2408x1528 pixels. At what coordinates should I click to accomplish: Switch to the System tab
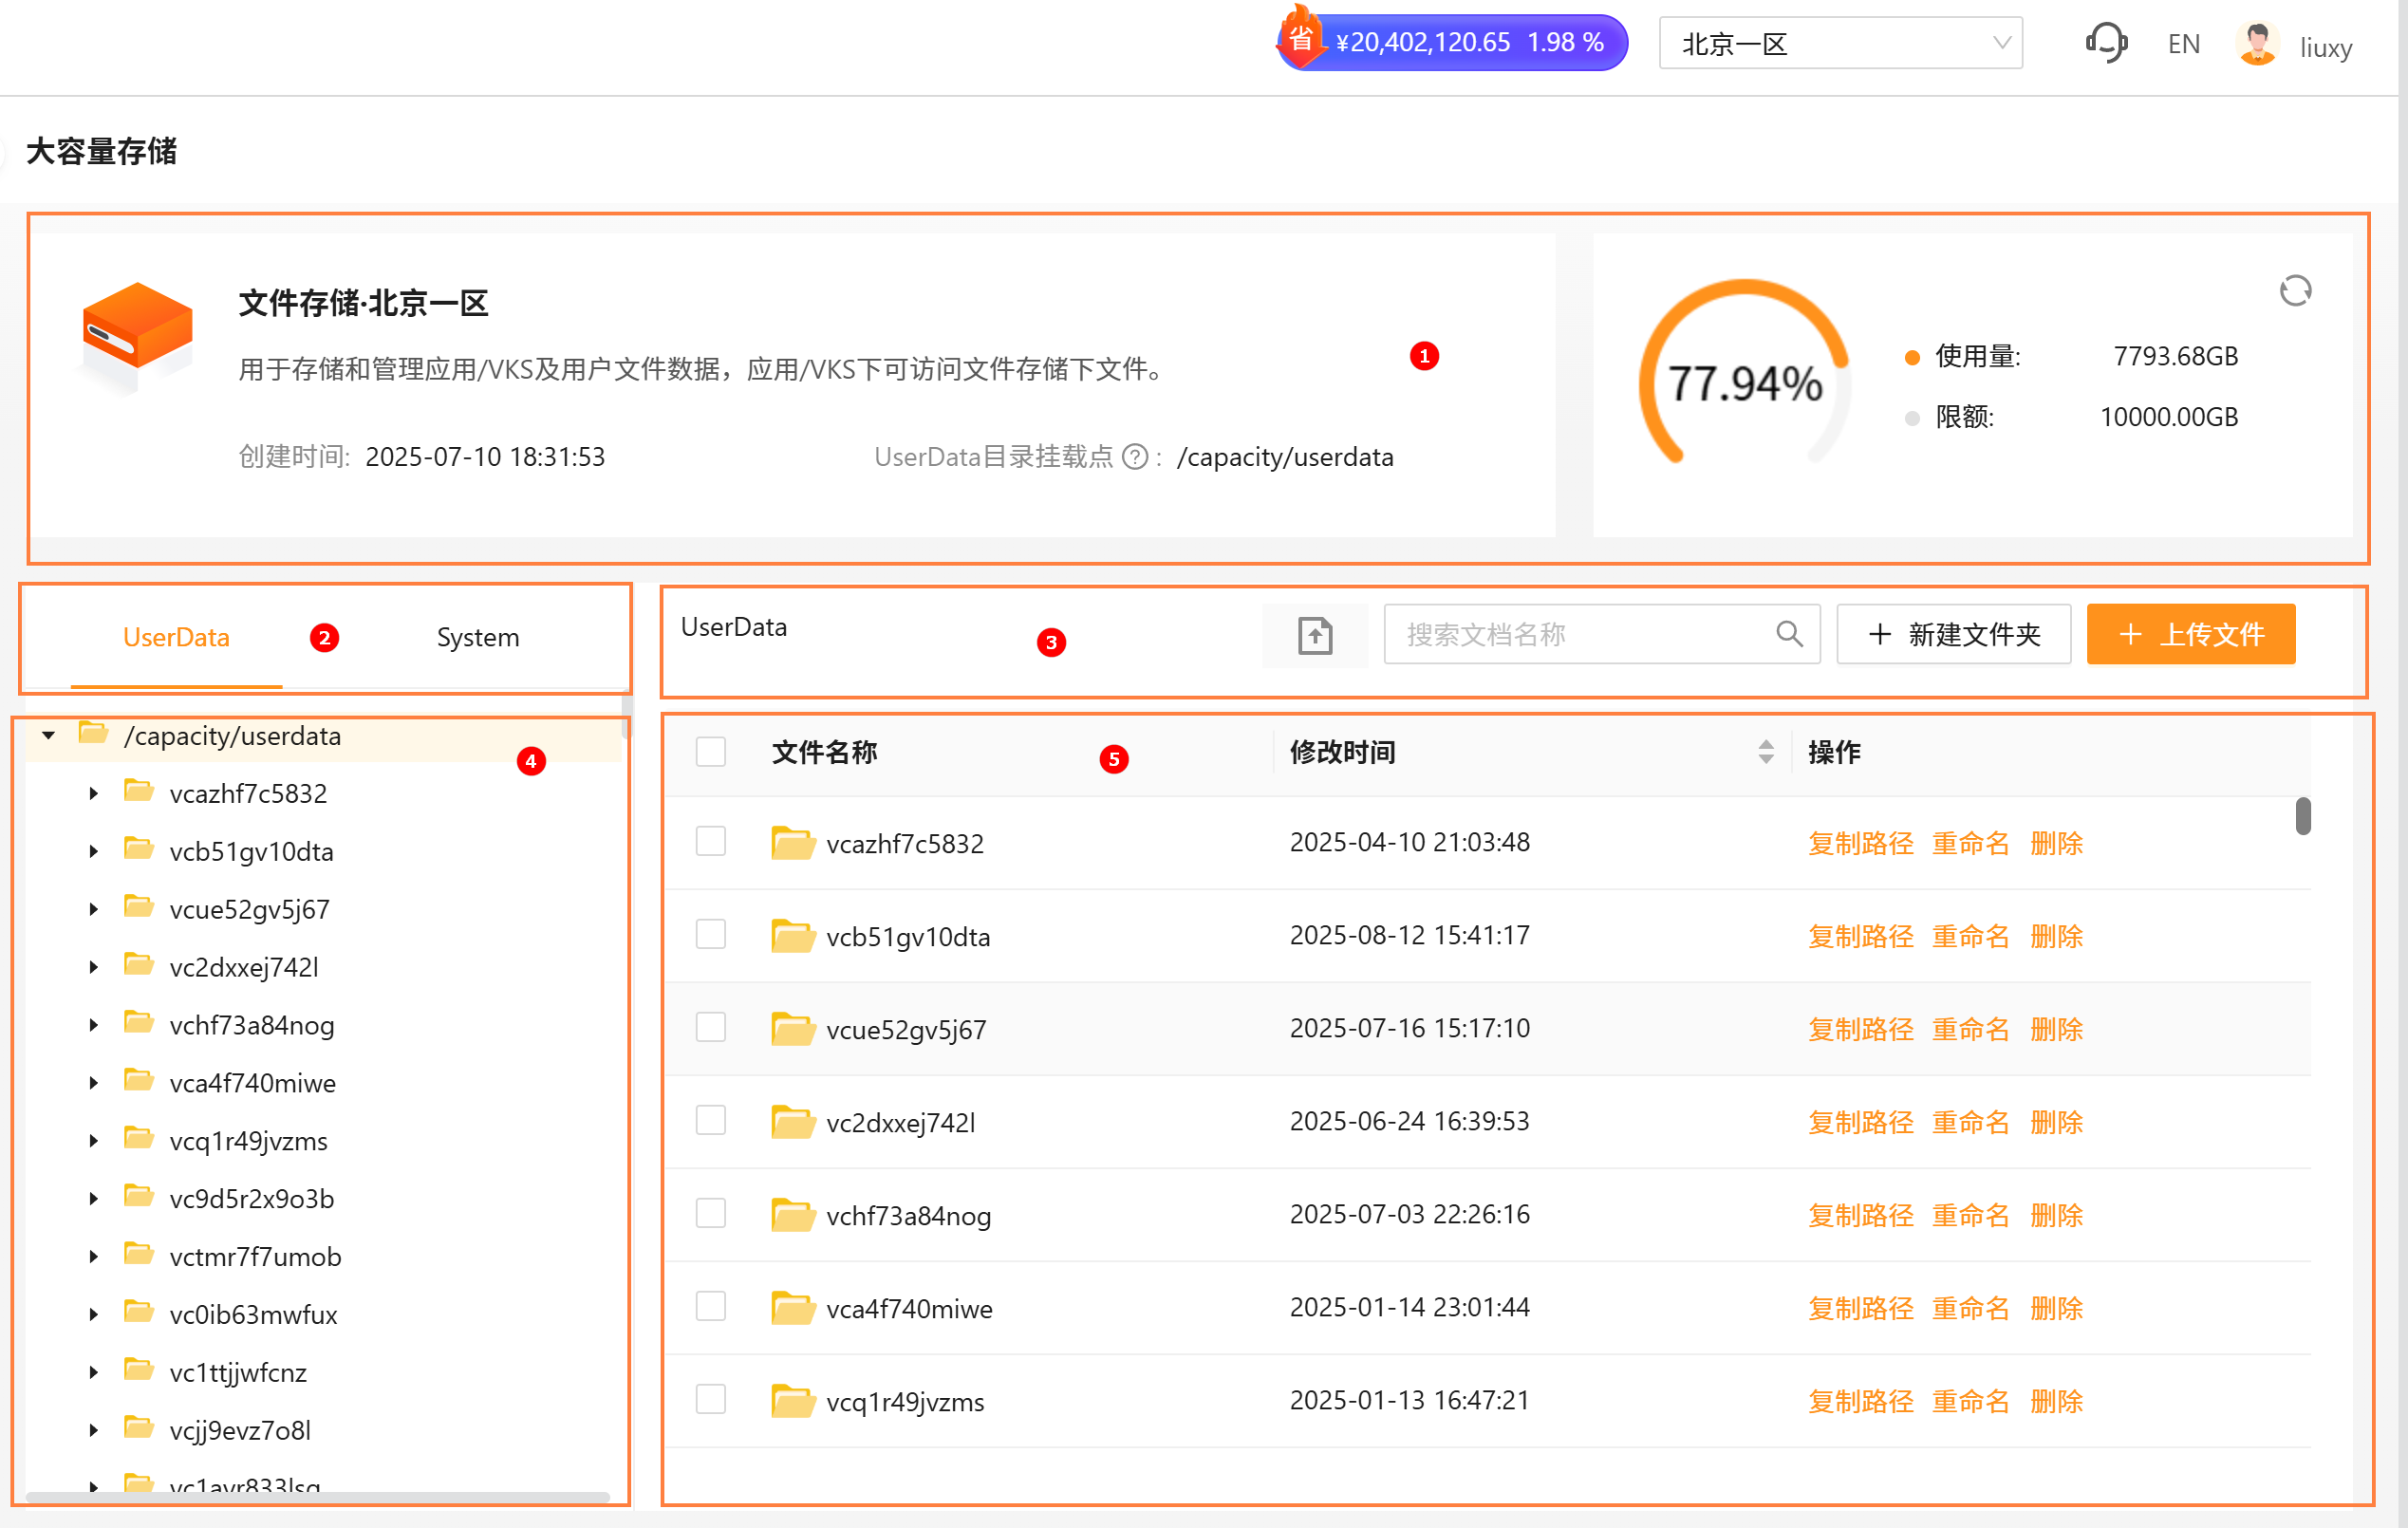[477, 637]
